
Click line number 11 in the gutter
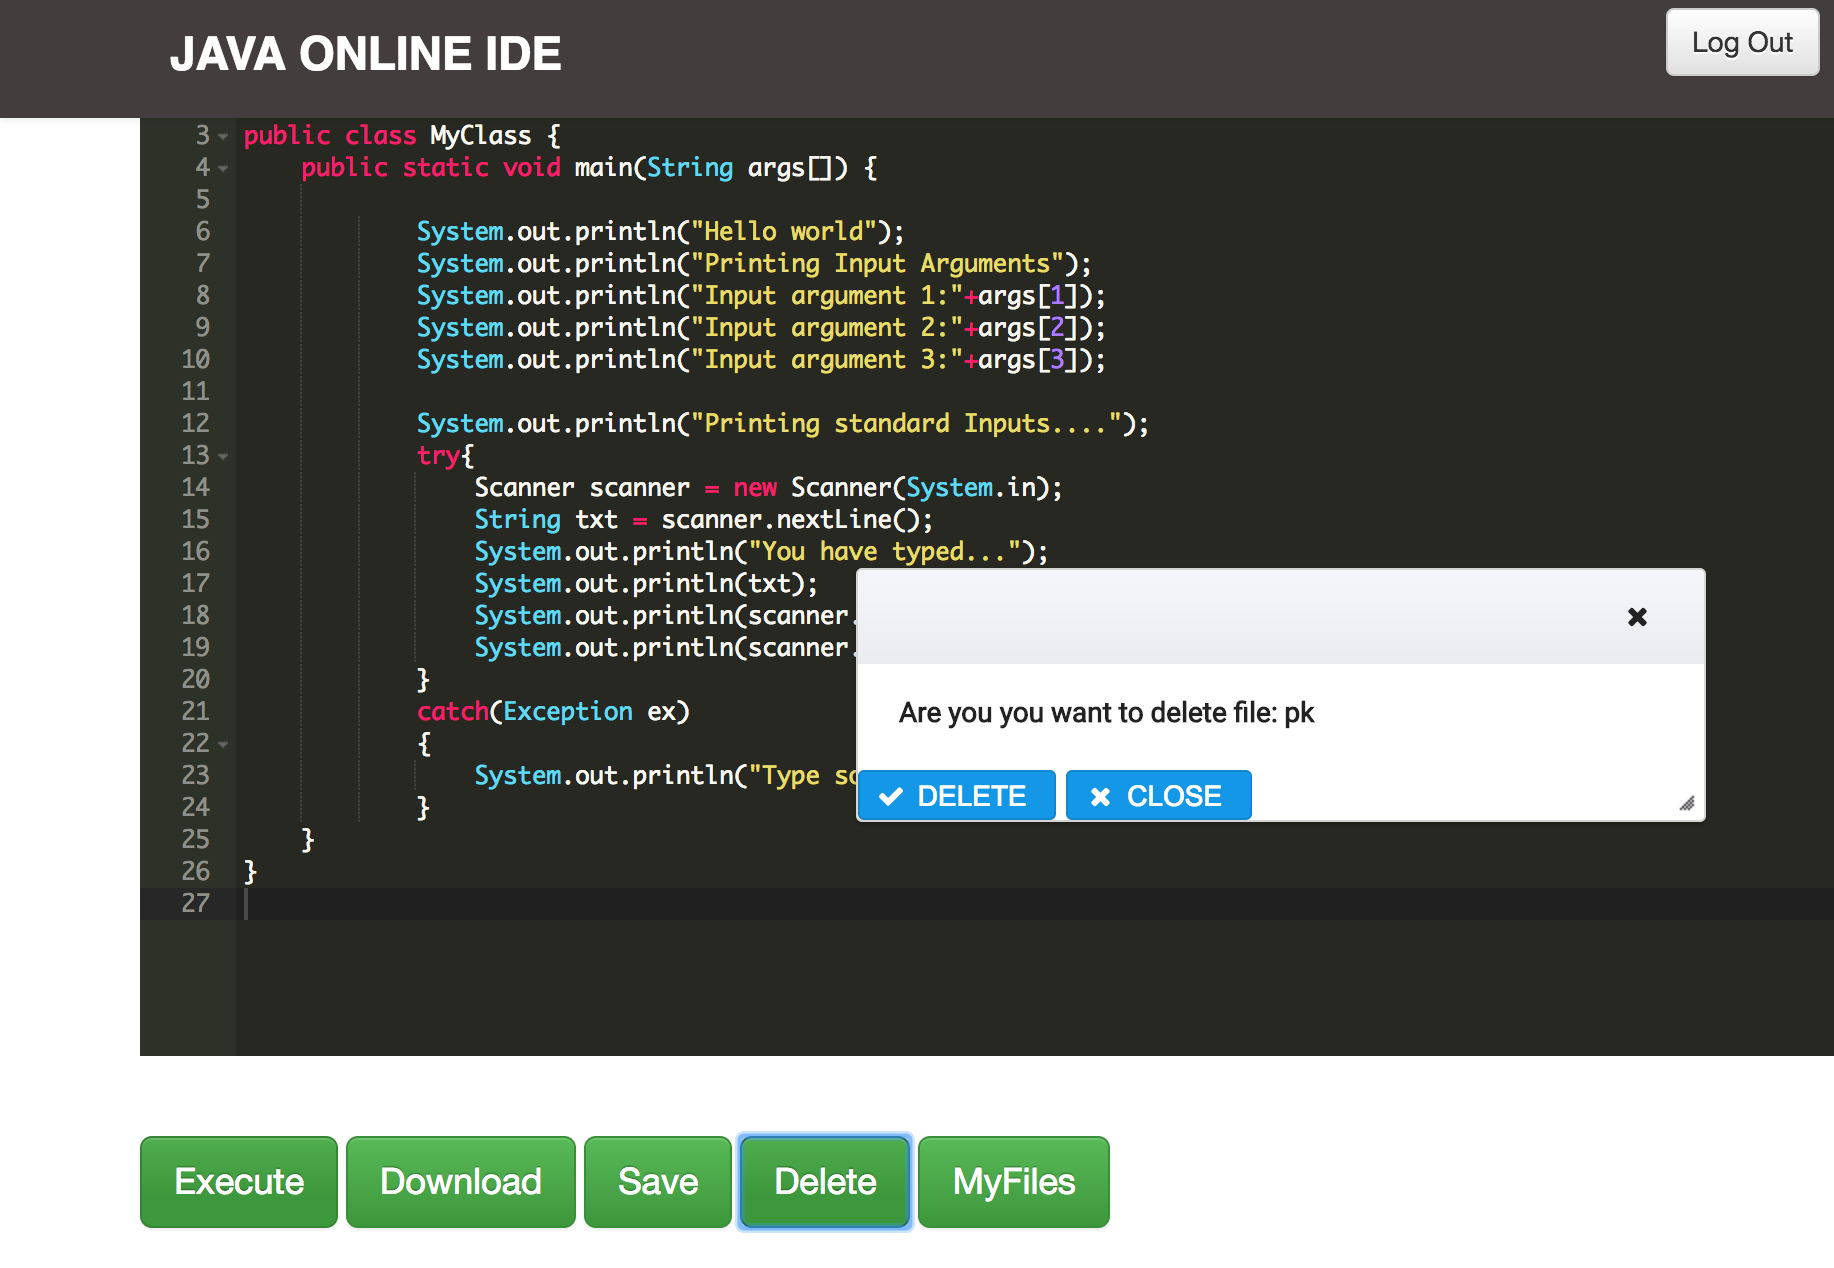(x=196, y=391)
